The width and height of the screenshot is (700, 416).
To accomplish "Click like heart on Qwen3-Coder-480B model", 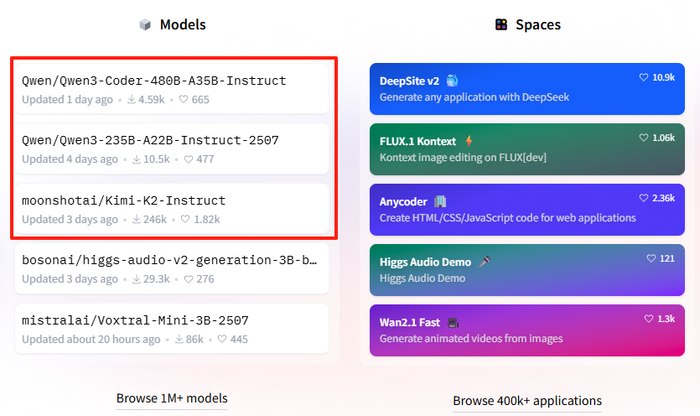I will point(183,99).
